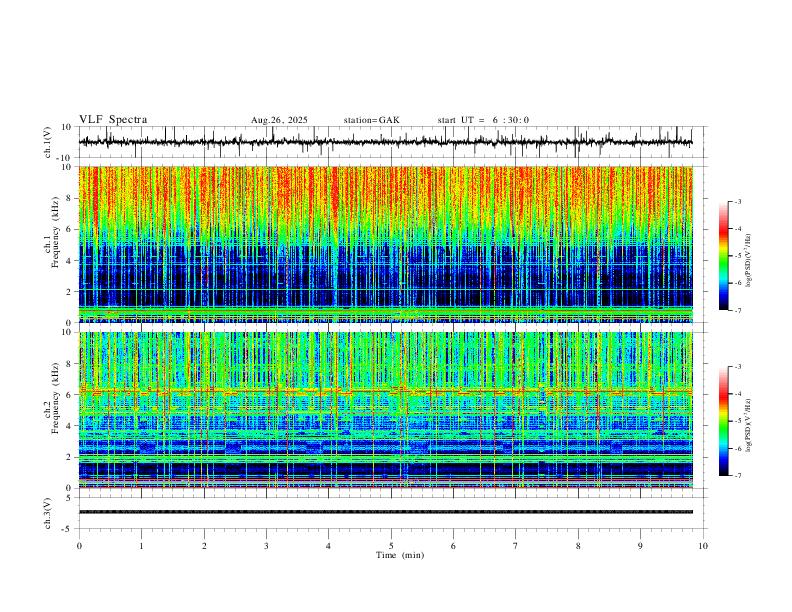This screenshot has width=792, height=612.
Task: Click "-7" tick on upper color bar
Action: pyautogui.click(x=737, y=310)
